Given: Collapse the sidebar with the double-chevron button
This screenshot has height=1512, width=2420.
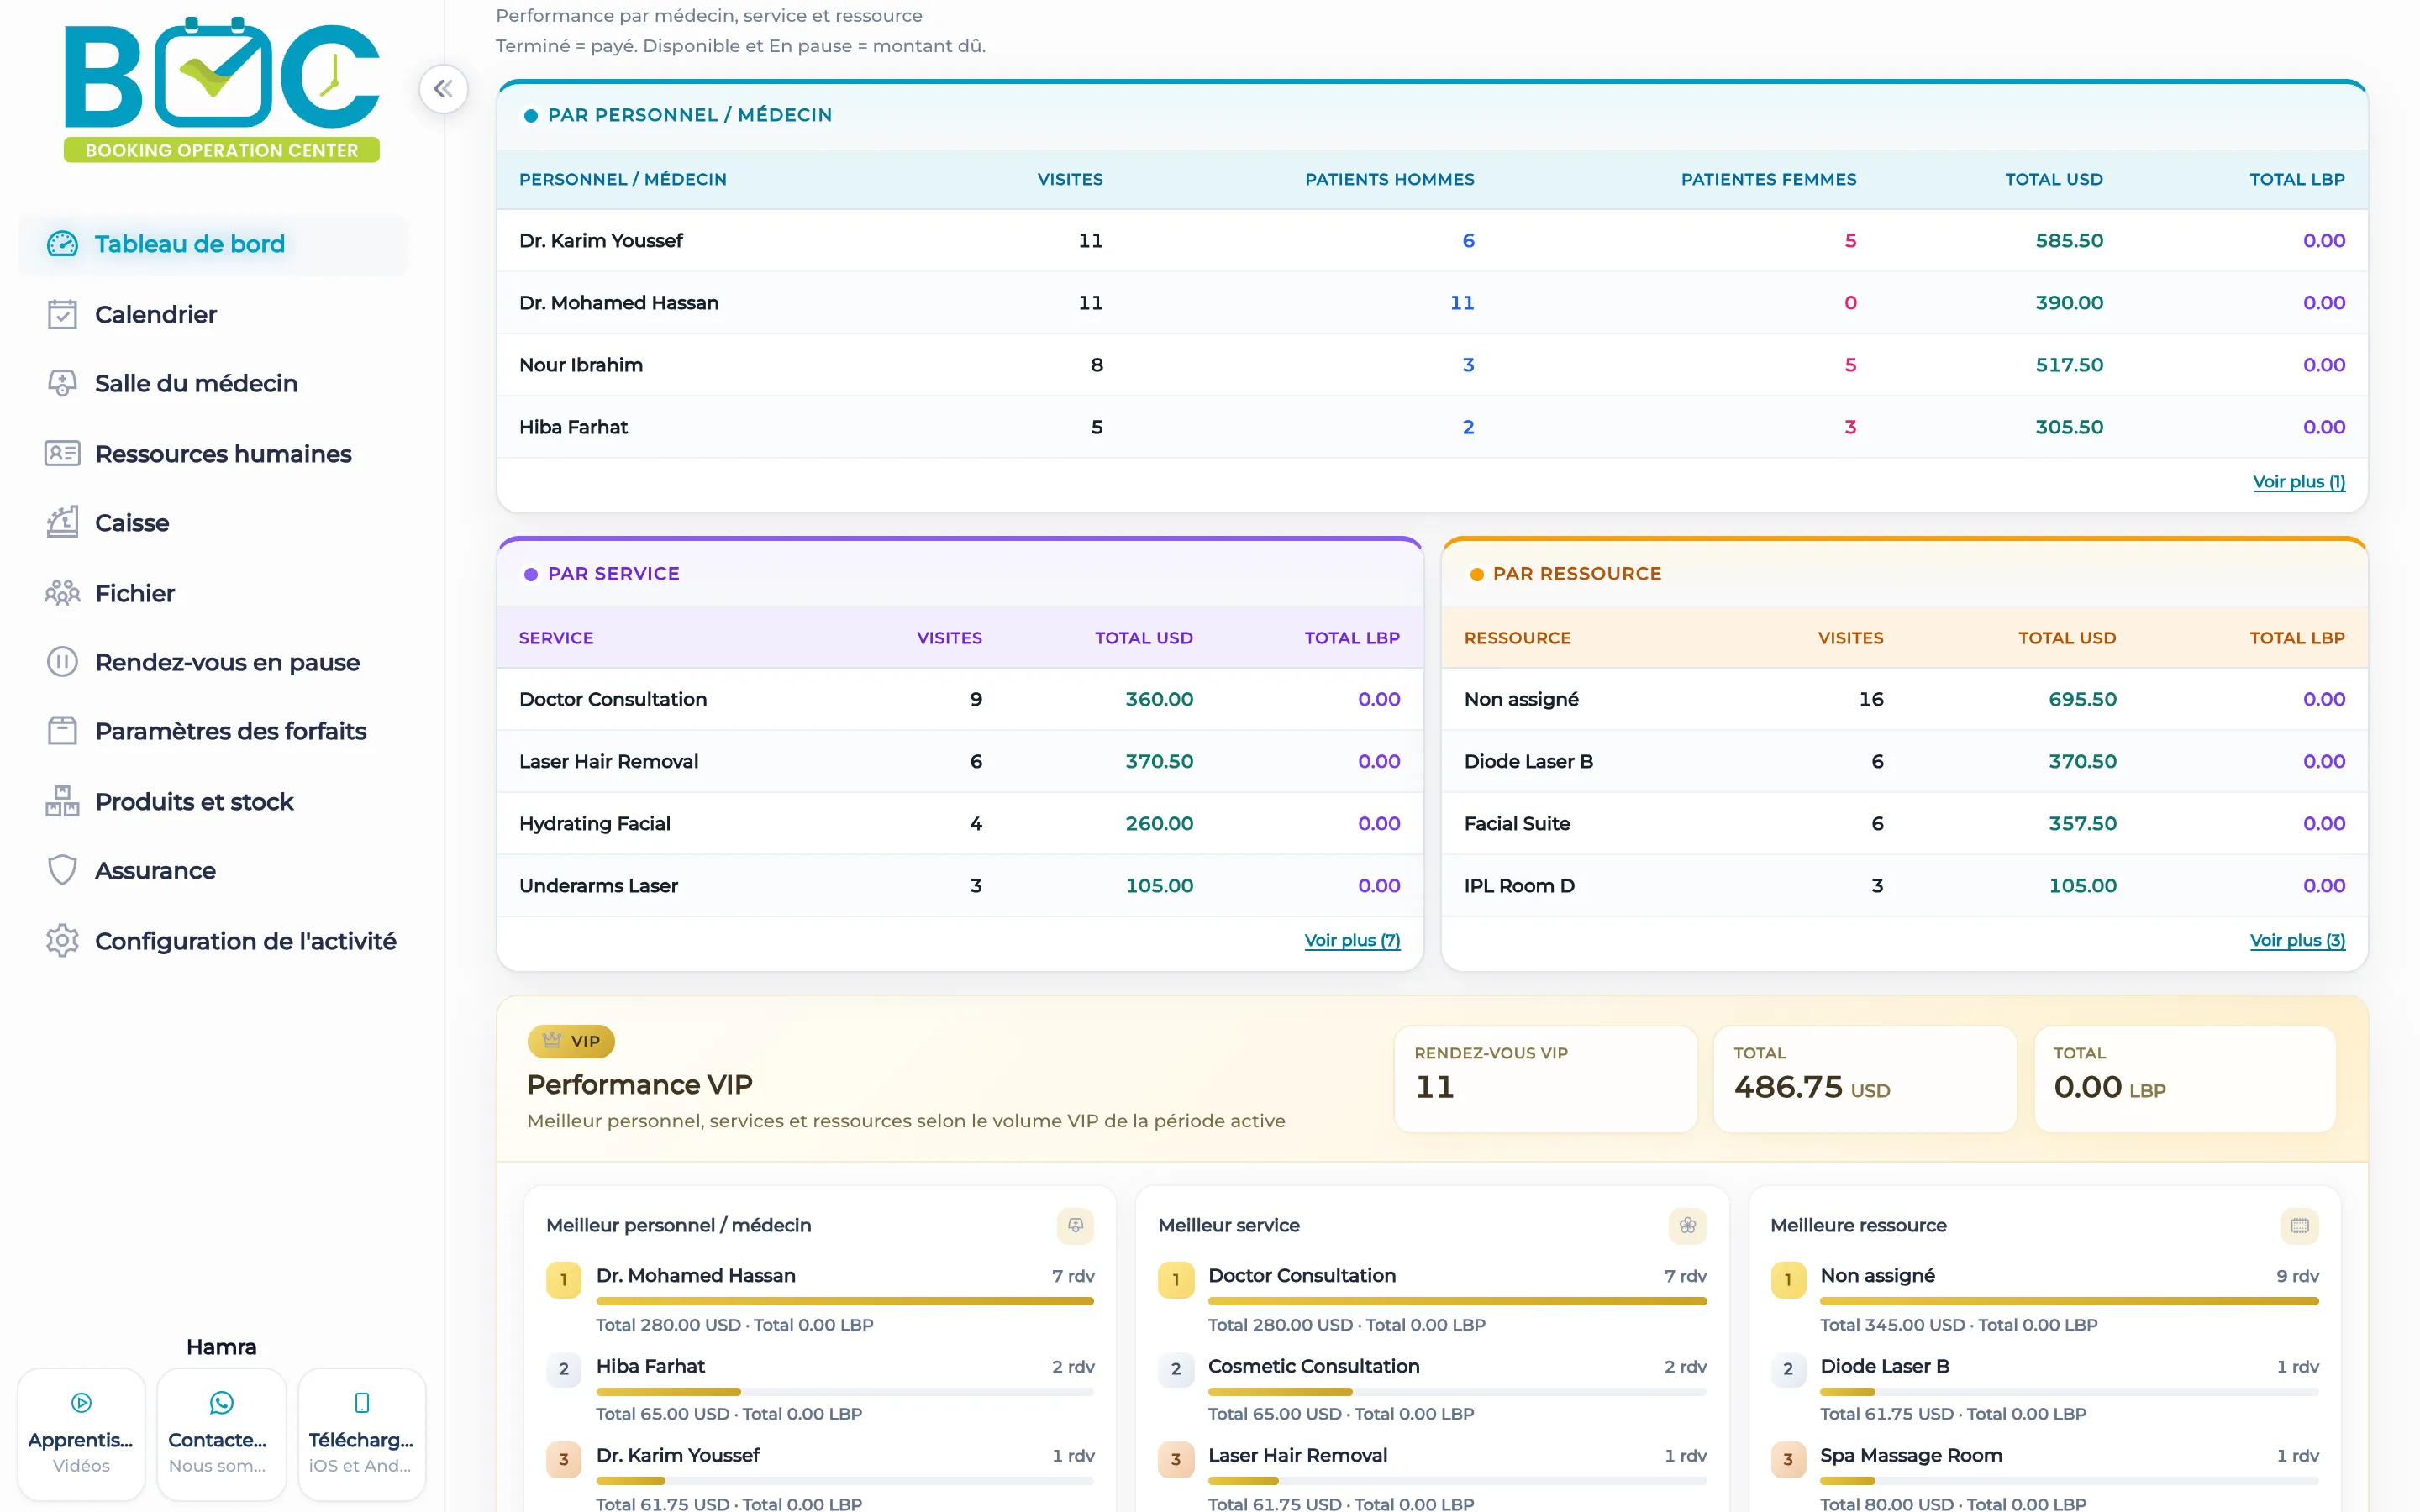Looking at the screenshot, I should tap(443, 89).
